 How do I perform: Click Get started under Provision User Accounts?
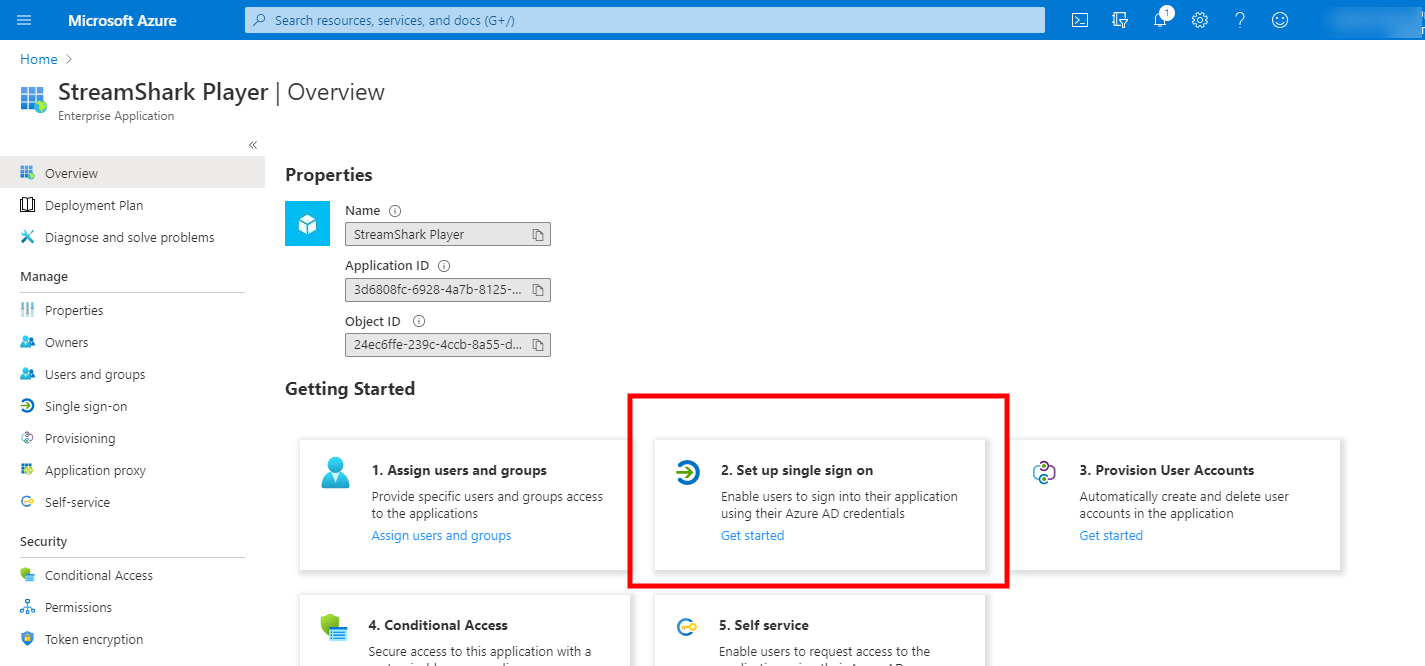click(x=1111, y=536)
